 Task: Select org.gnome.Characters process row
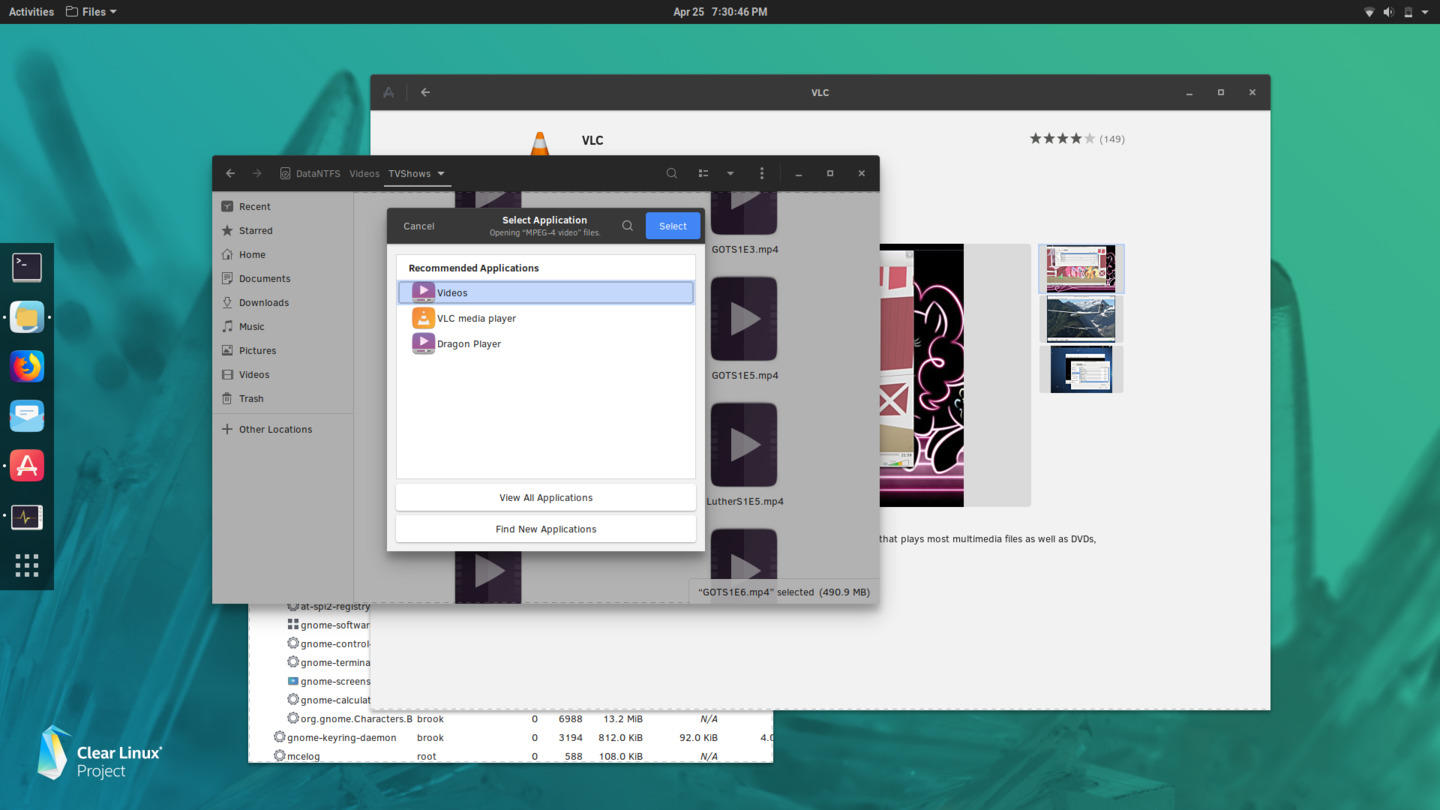(511, 719)
